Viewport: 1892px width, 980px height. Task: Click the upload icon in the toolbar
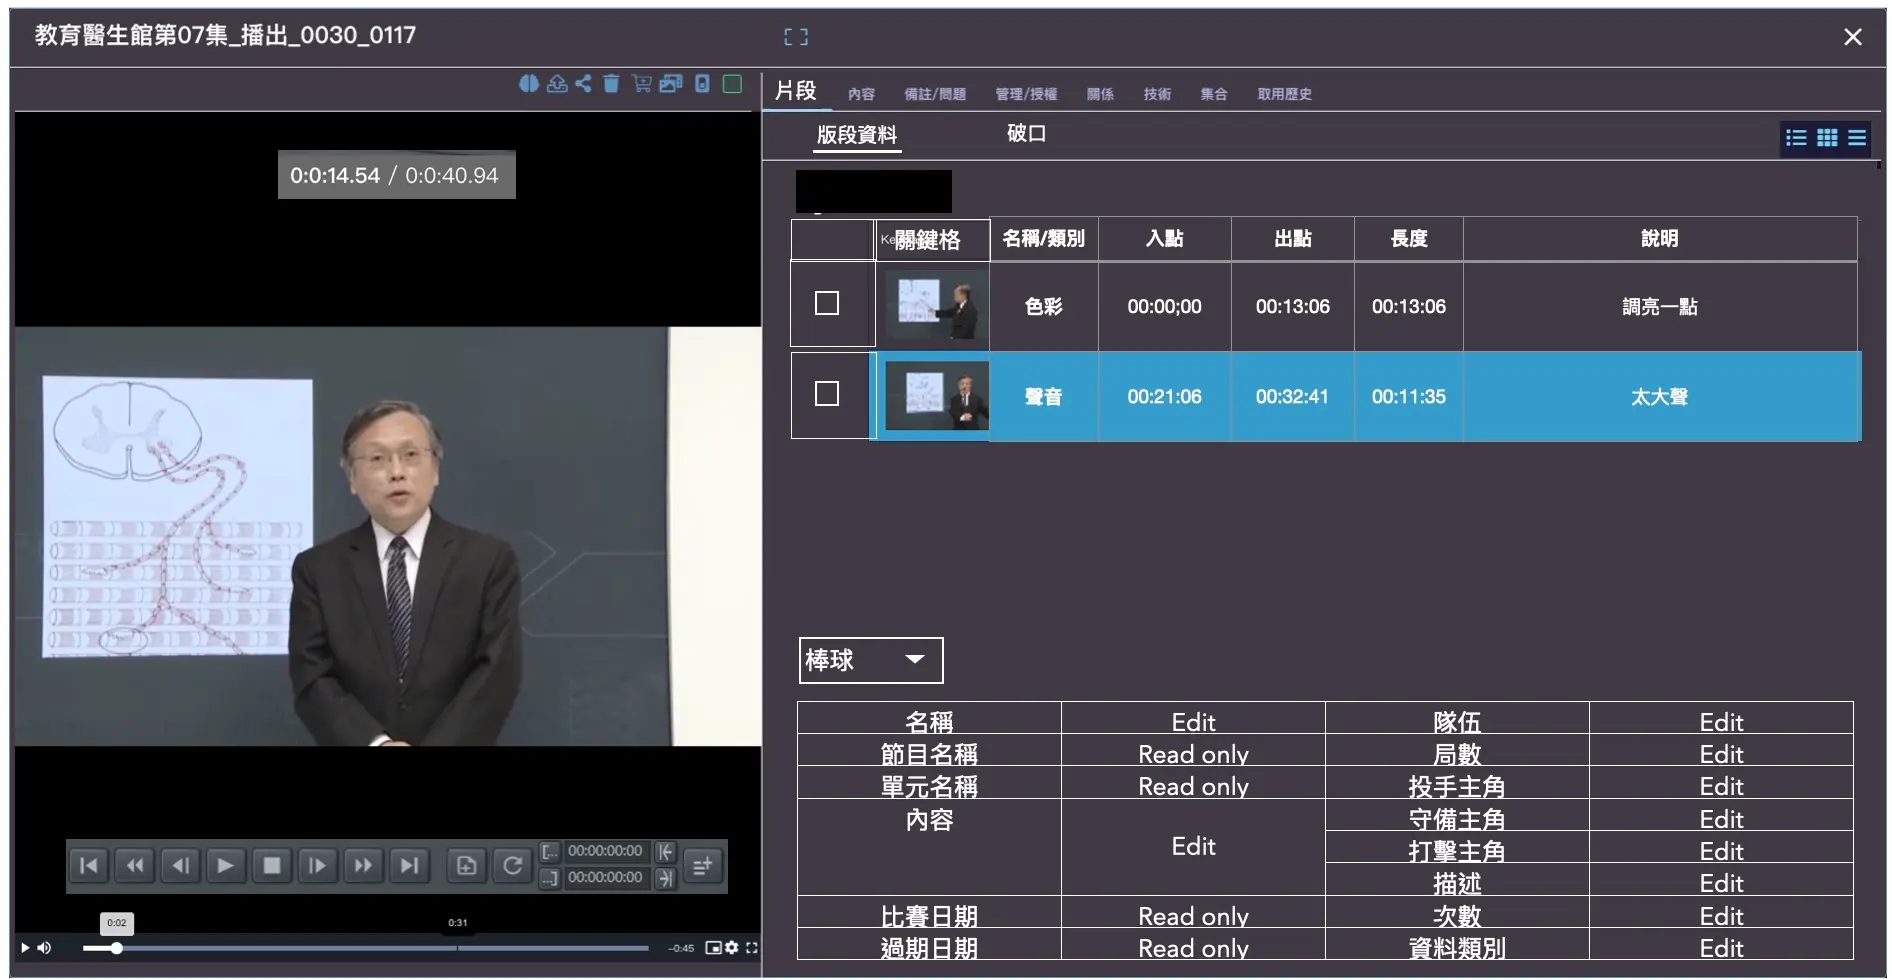557,84
